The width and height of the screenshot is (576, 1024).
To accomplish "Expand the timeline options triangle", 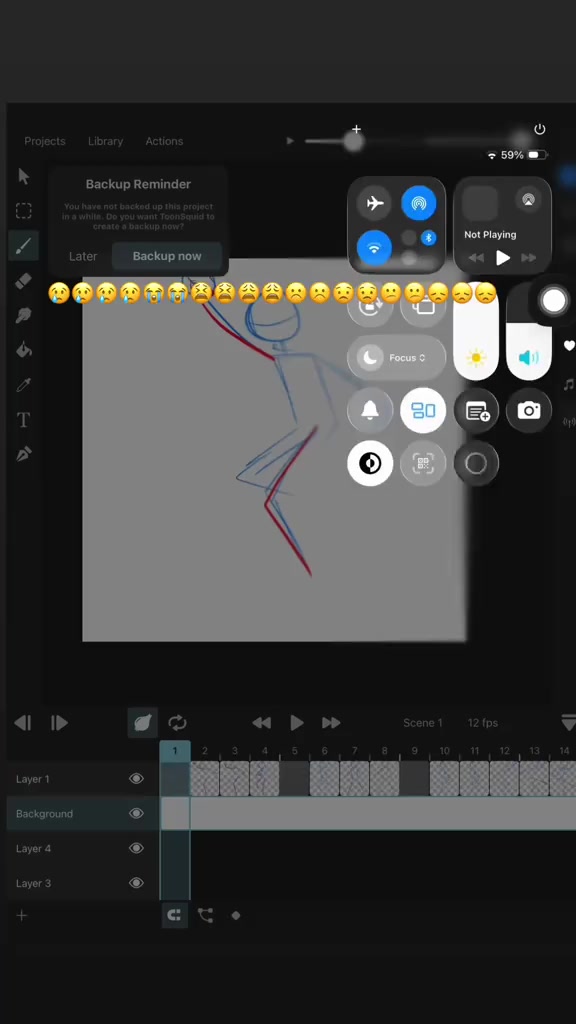I will click(x=568, y=723).
